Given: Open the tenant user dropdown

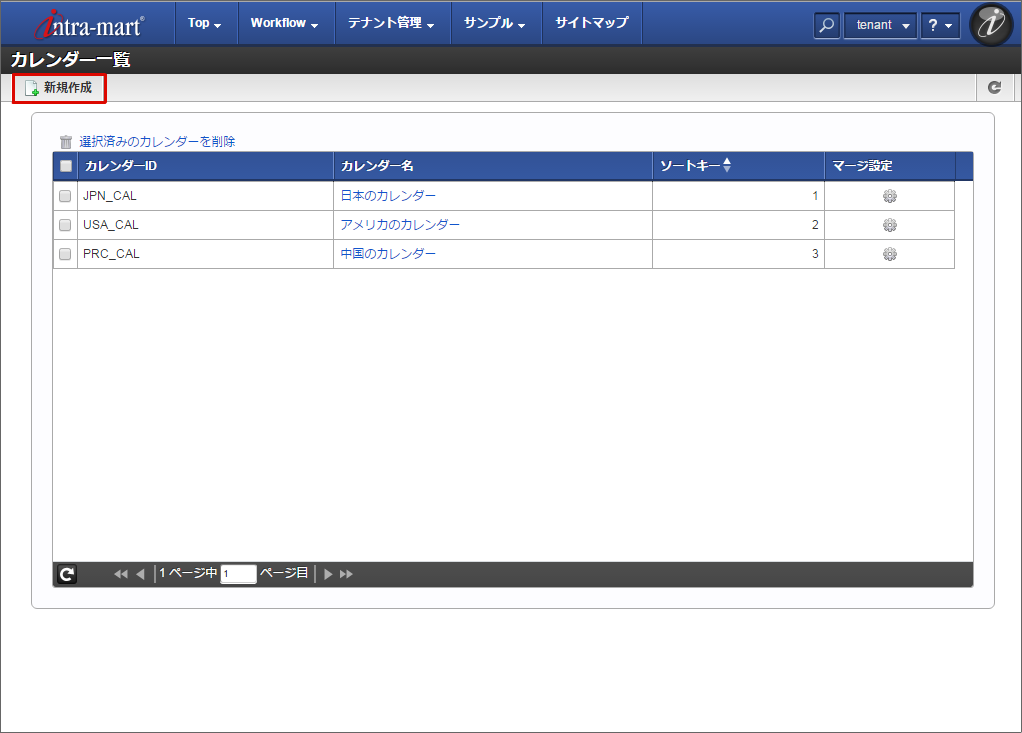Looking at the screenshot, I should (881, 25).
